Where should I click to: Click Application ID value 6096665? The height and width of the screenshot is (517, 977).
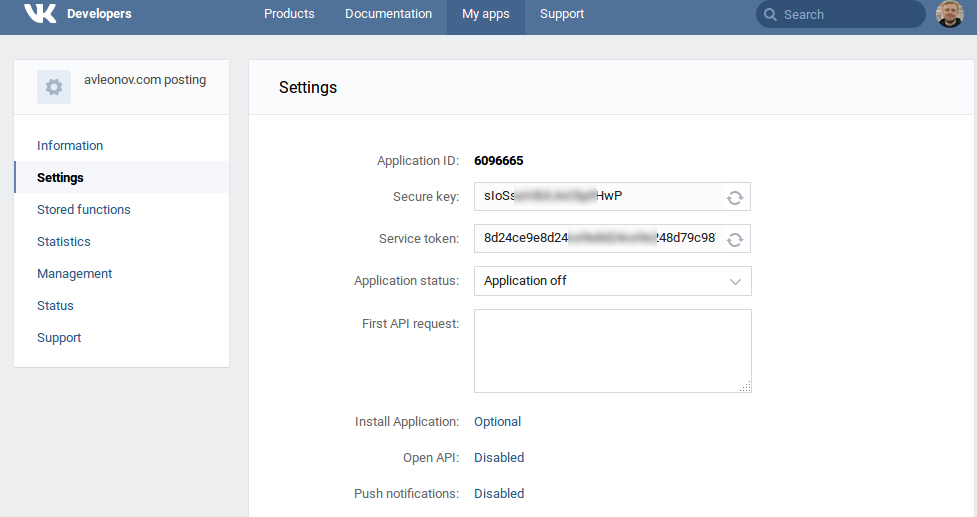(498, 161)
